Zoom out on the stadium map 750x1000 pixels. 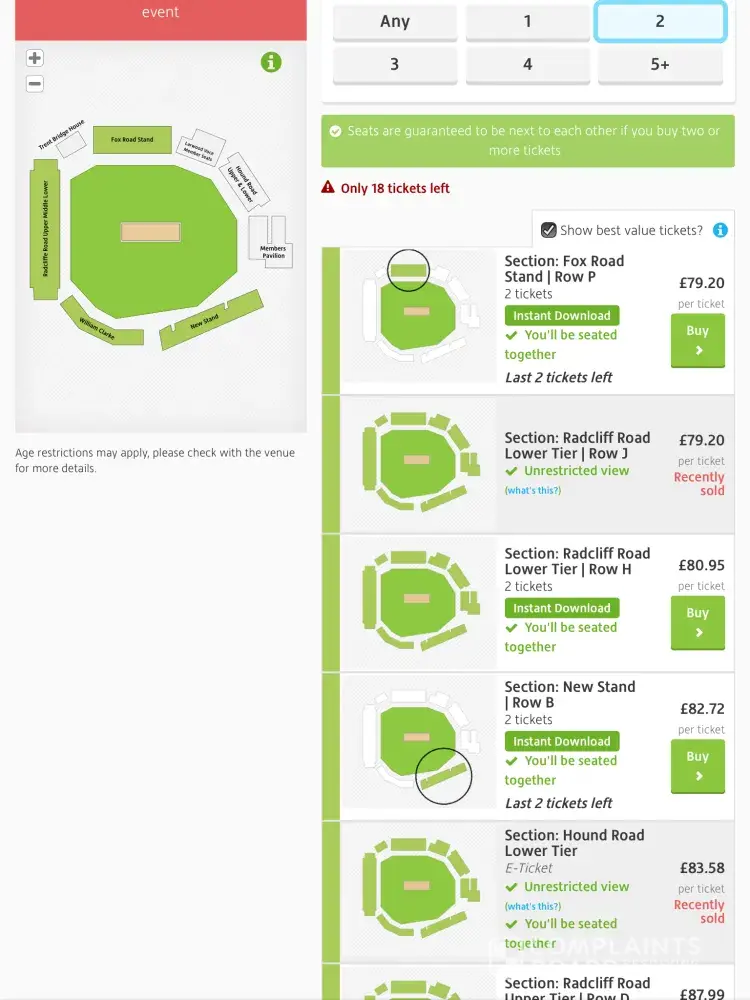pos(35,84)
